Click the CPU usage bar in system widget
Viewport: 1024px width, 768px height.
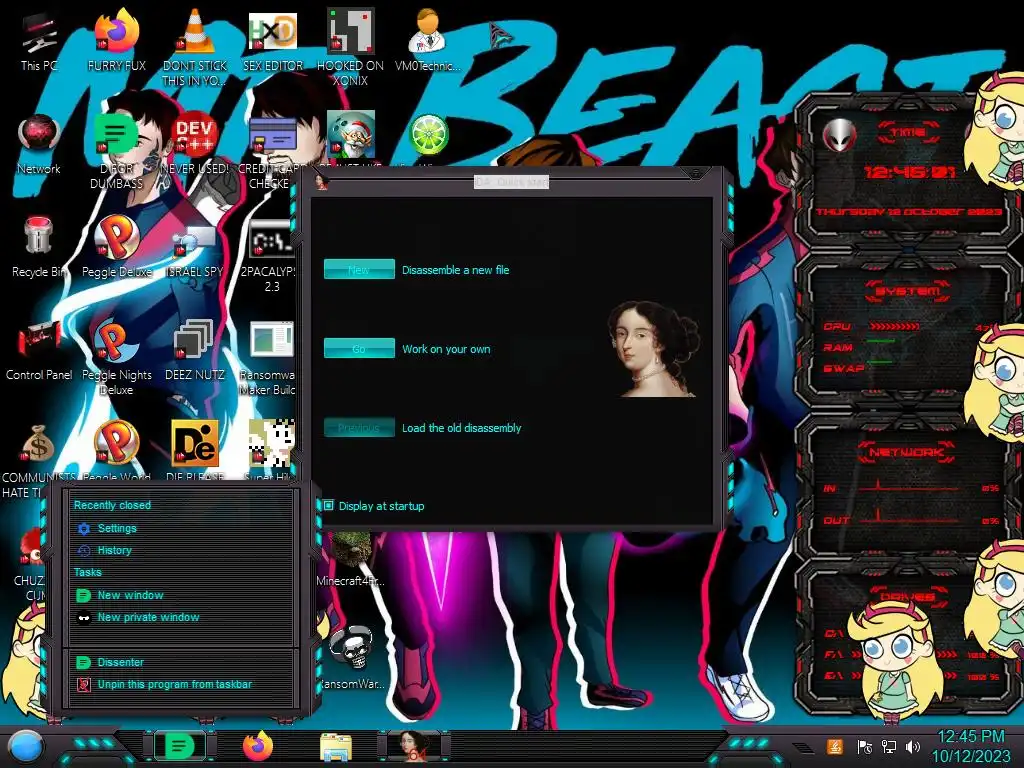(x=894, y=326)
